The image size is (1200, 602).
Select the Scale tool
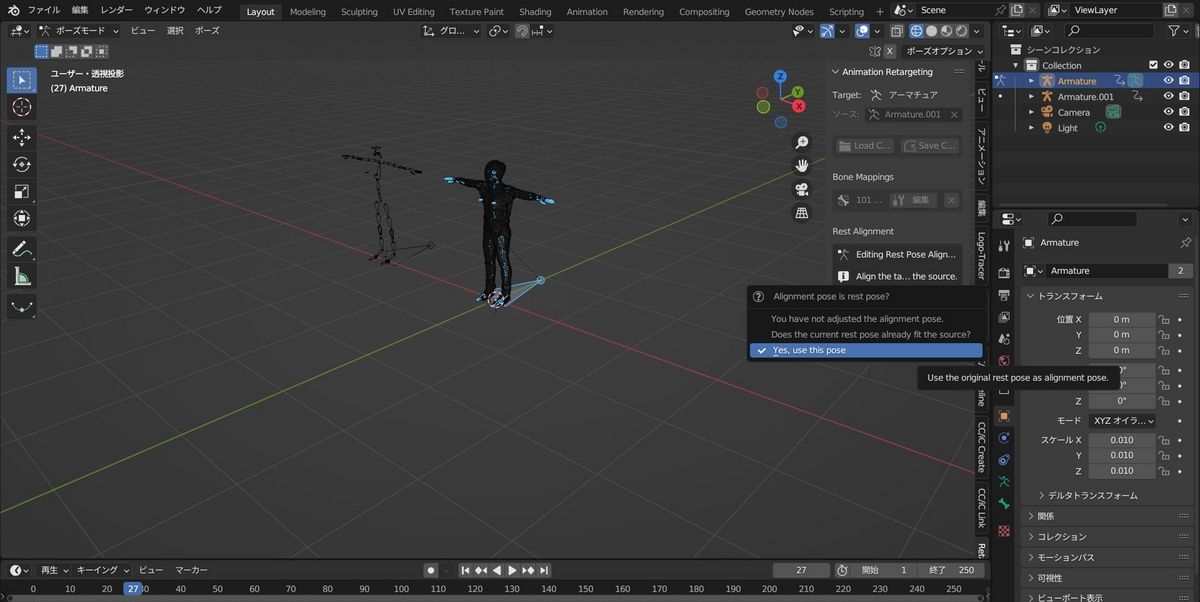[22, 192]
